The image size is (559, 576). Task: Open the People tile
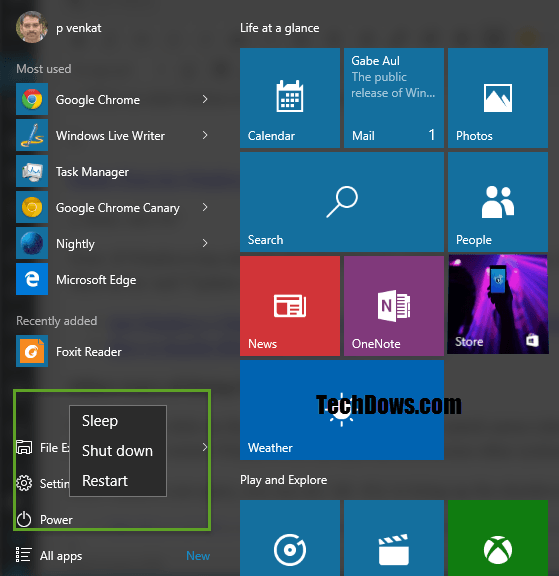(x=498, y=202)
